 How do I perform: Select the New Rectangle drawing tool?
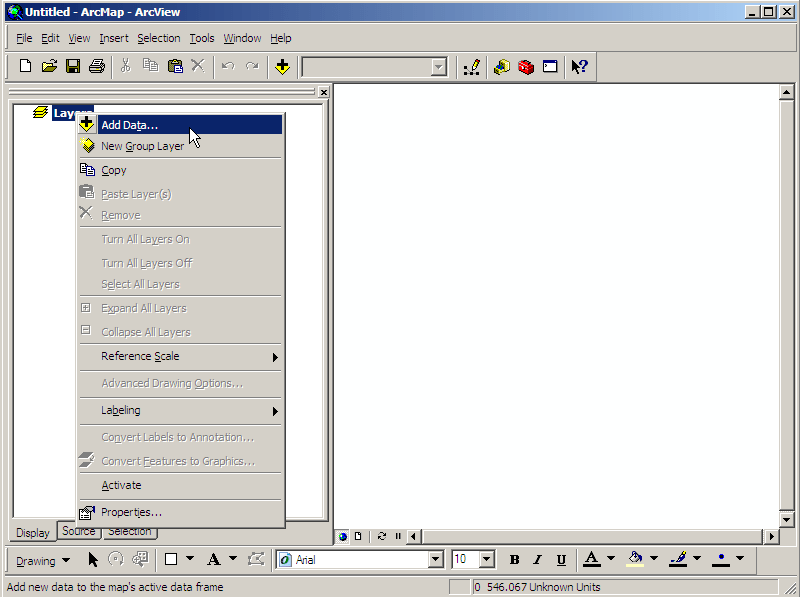[x=171, y=560]
